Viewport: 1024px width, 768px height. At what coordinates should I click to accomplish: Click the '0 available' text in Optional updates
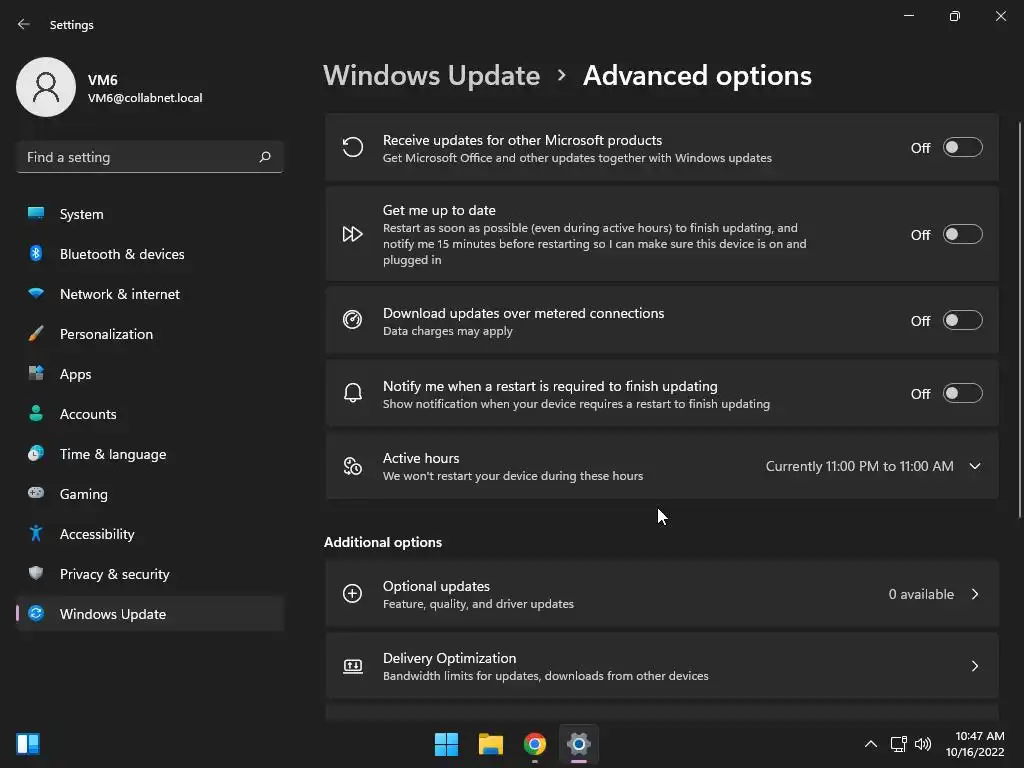[x=921, y=594]
